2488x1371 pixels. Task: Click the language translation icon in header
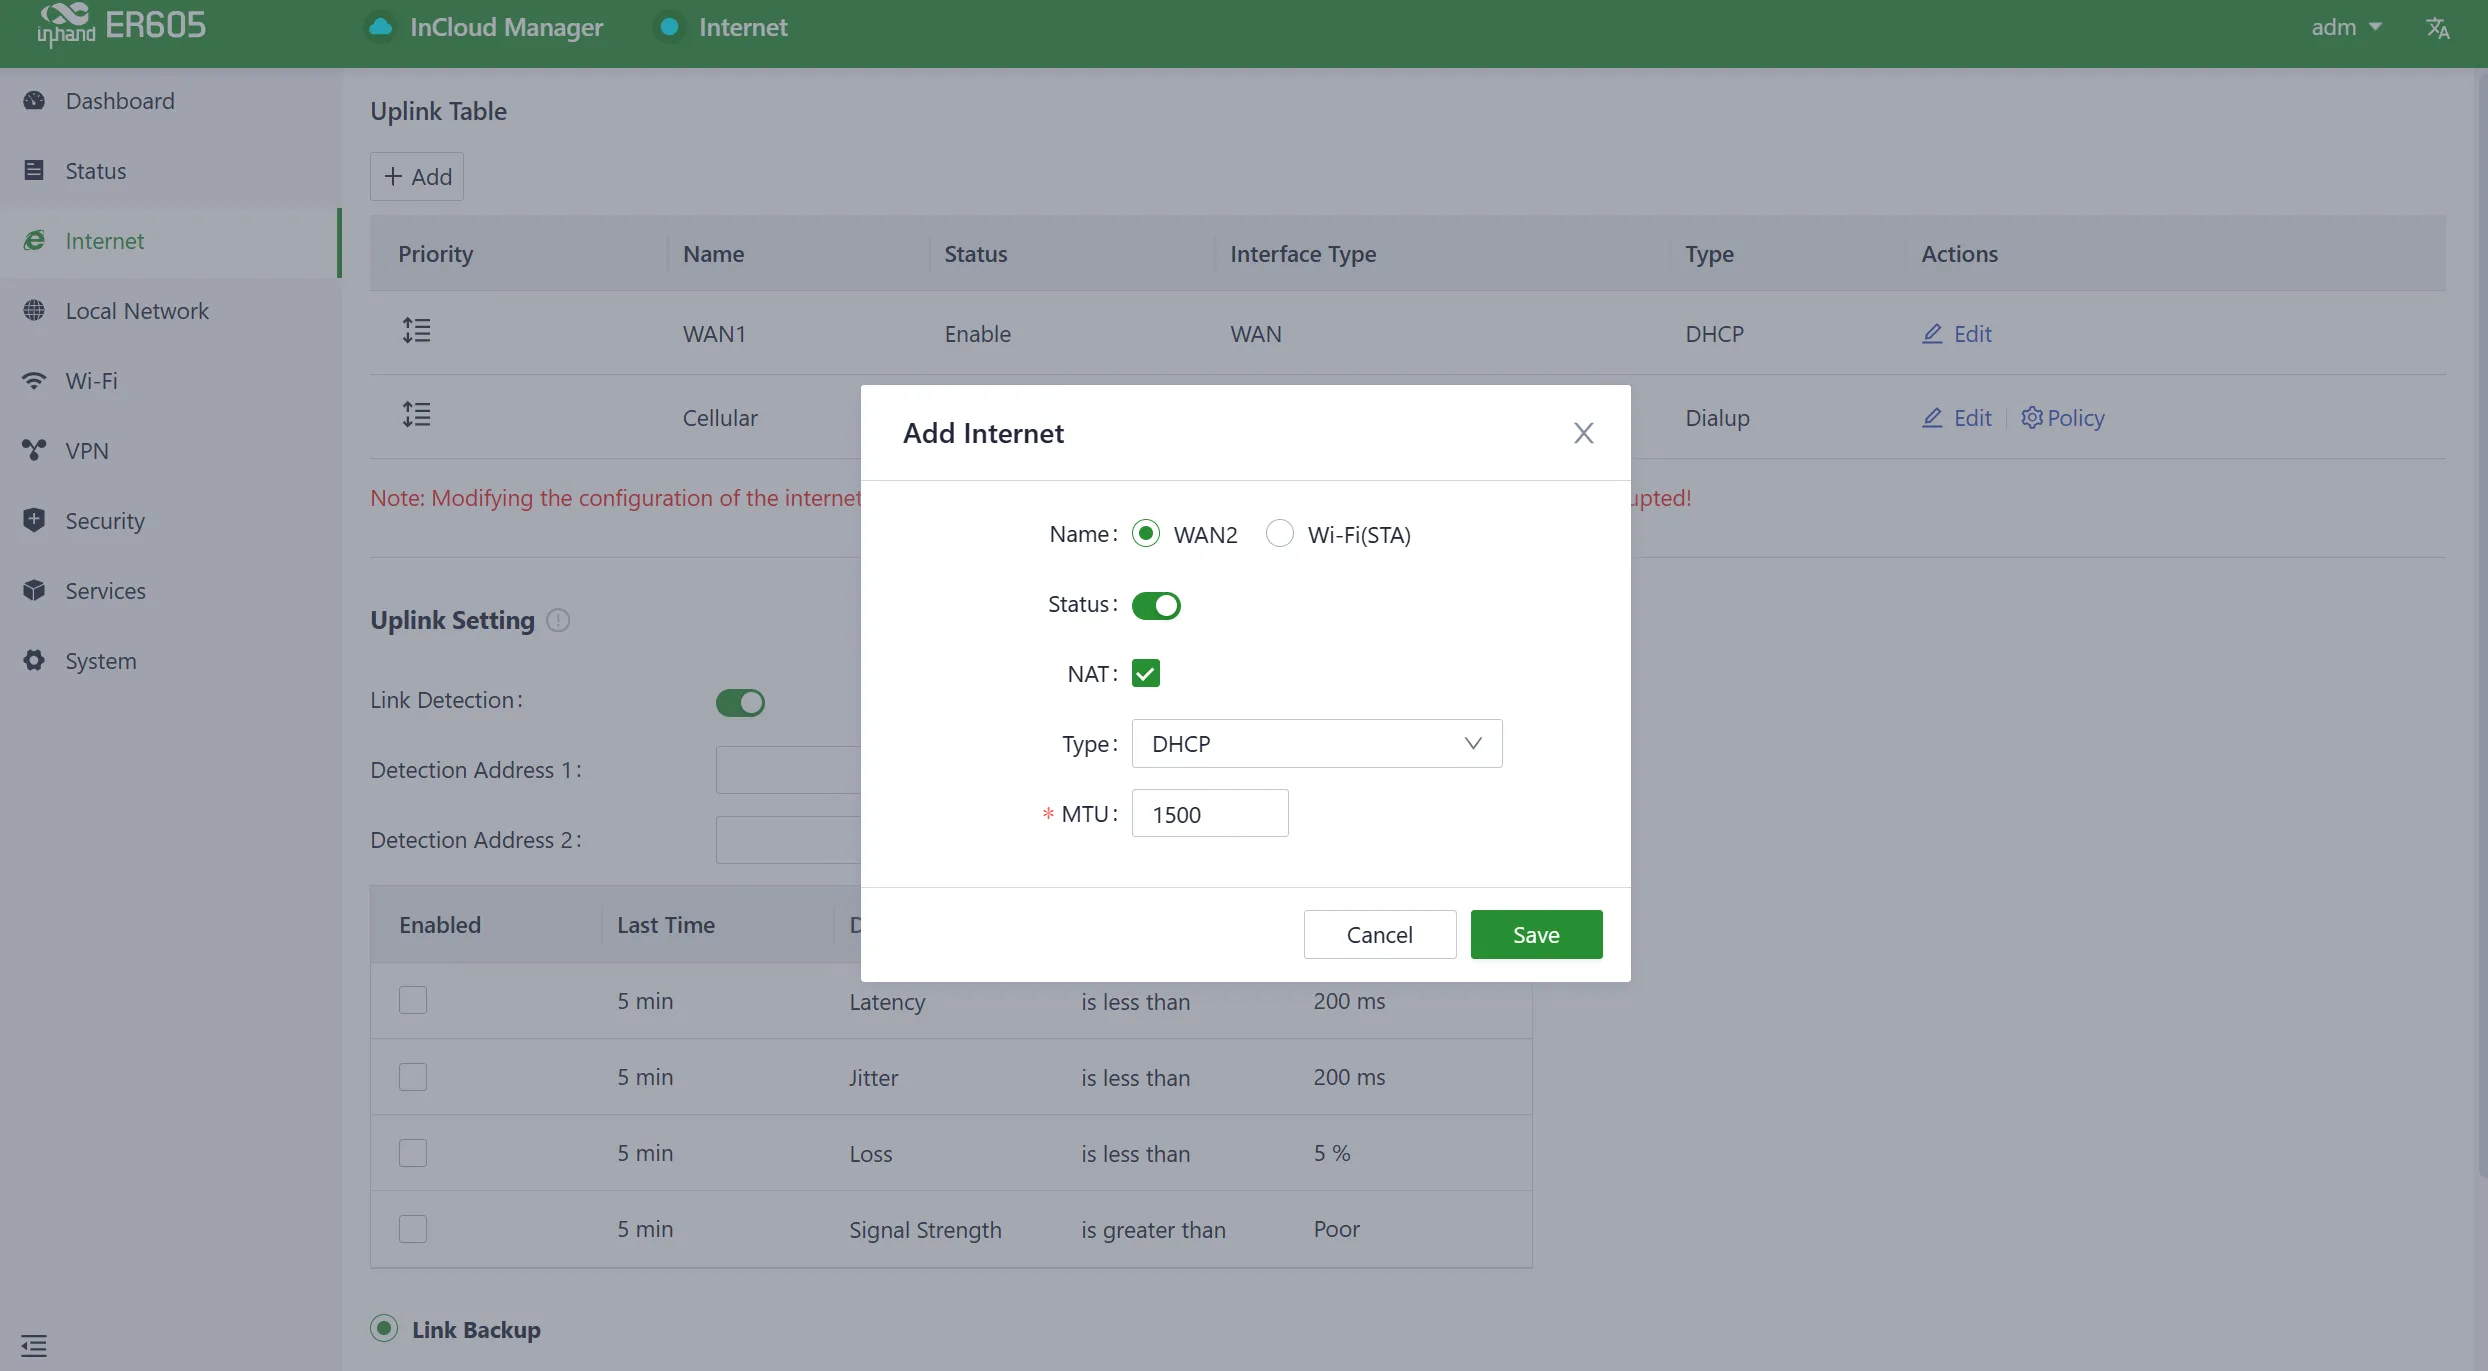2438,28
